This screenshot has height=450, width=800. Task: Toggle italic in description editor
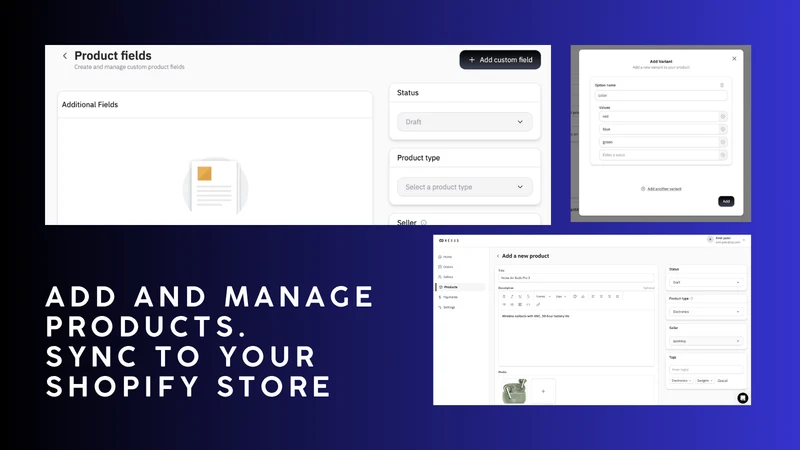pyautogui.click(x=512, y=296)
